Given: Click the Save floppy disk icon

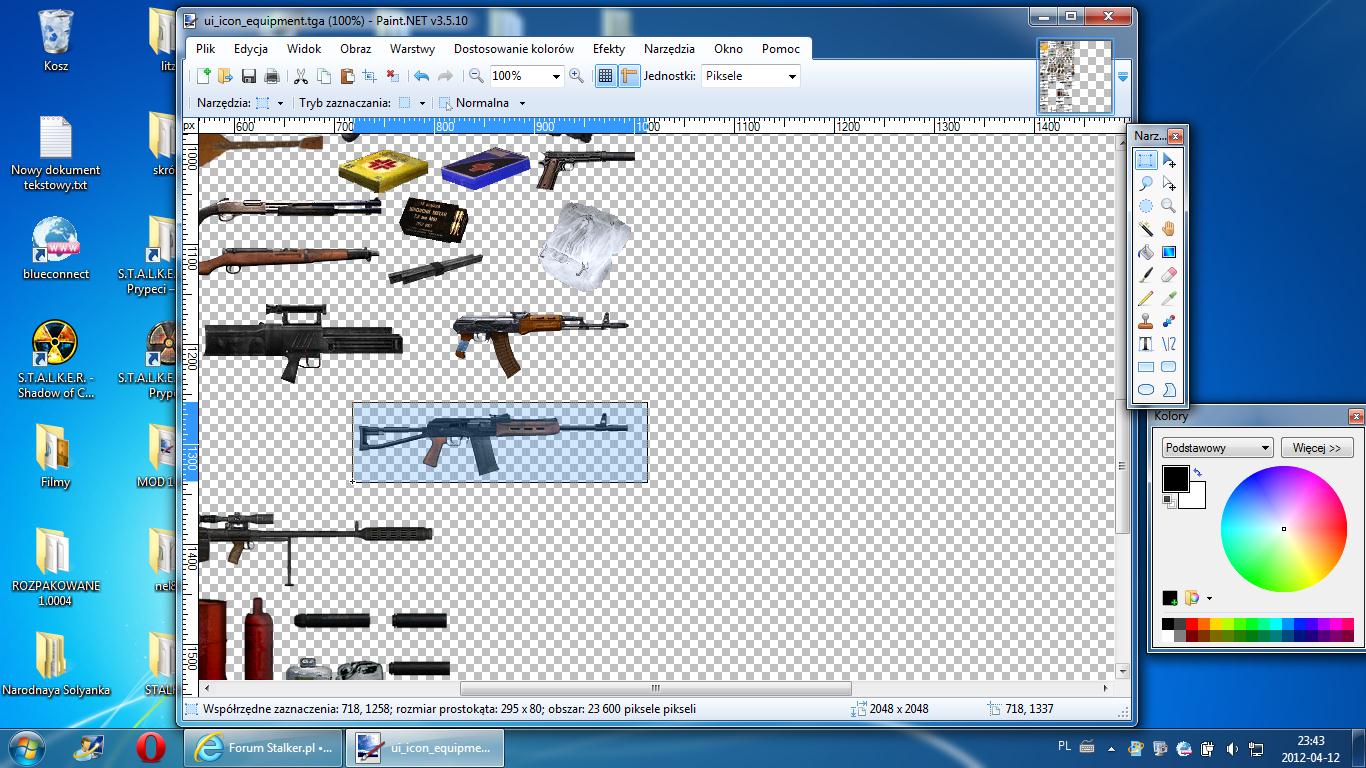Looking at the screenshot, I should click(x=248, y=76).
